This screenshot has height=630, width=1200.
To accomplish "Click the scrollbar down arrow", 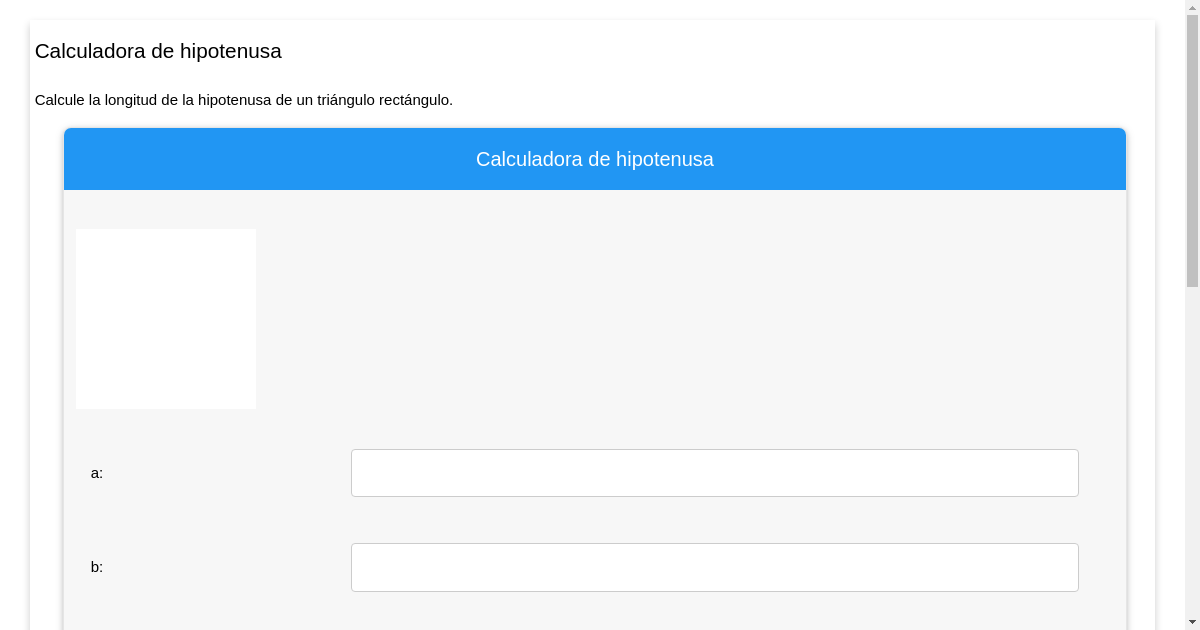I will click(1192, 622).
